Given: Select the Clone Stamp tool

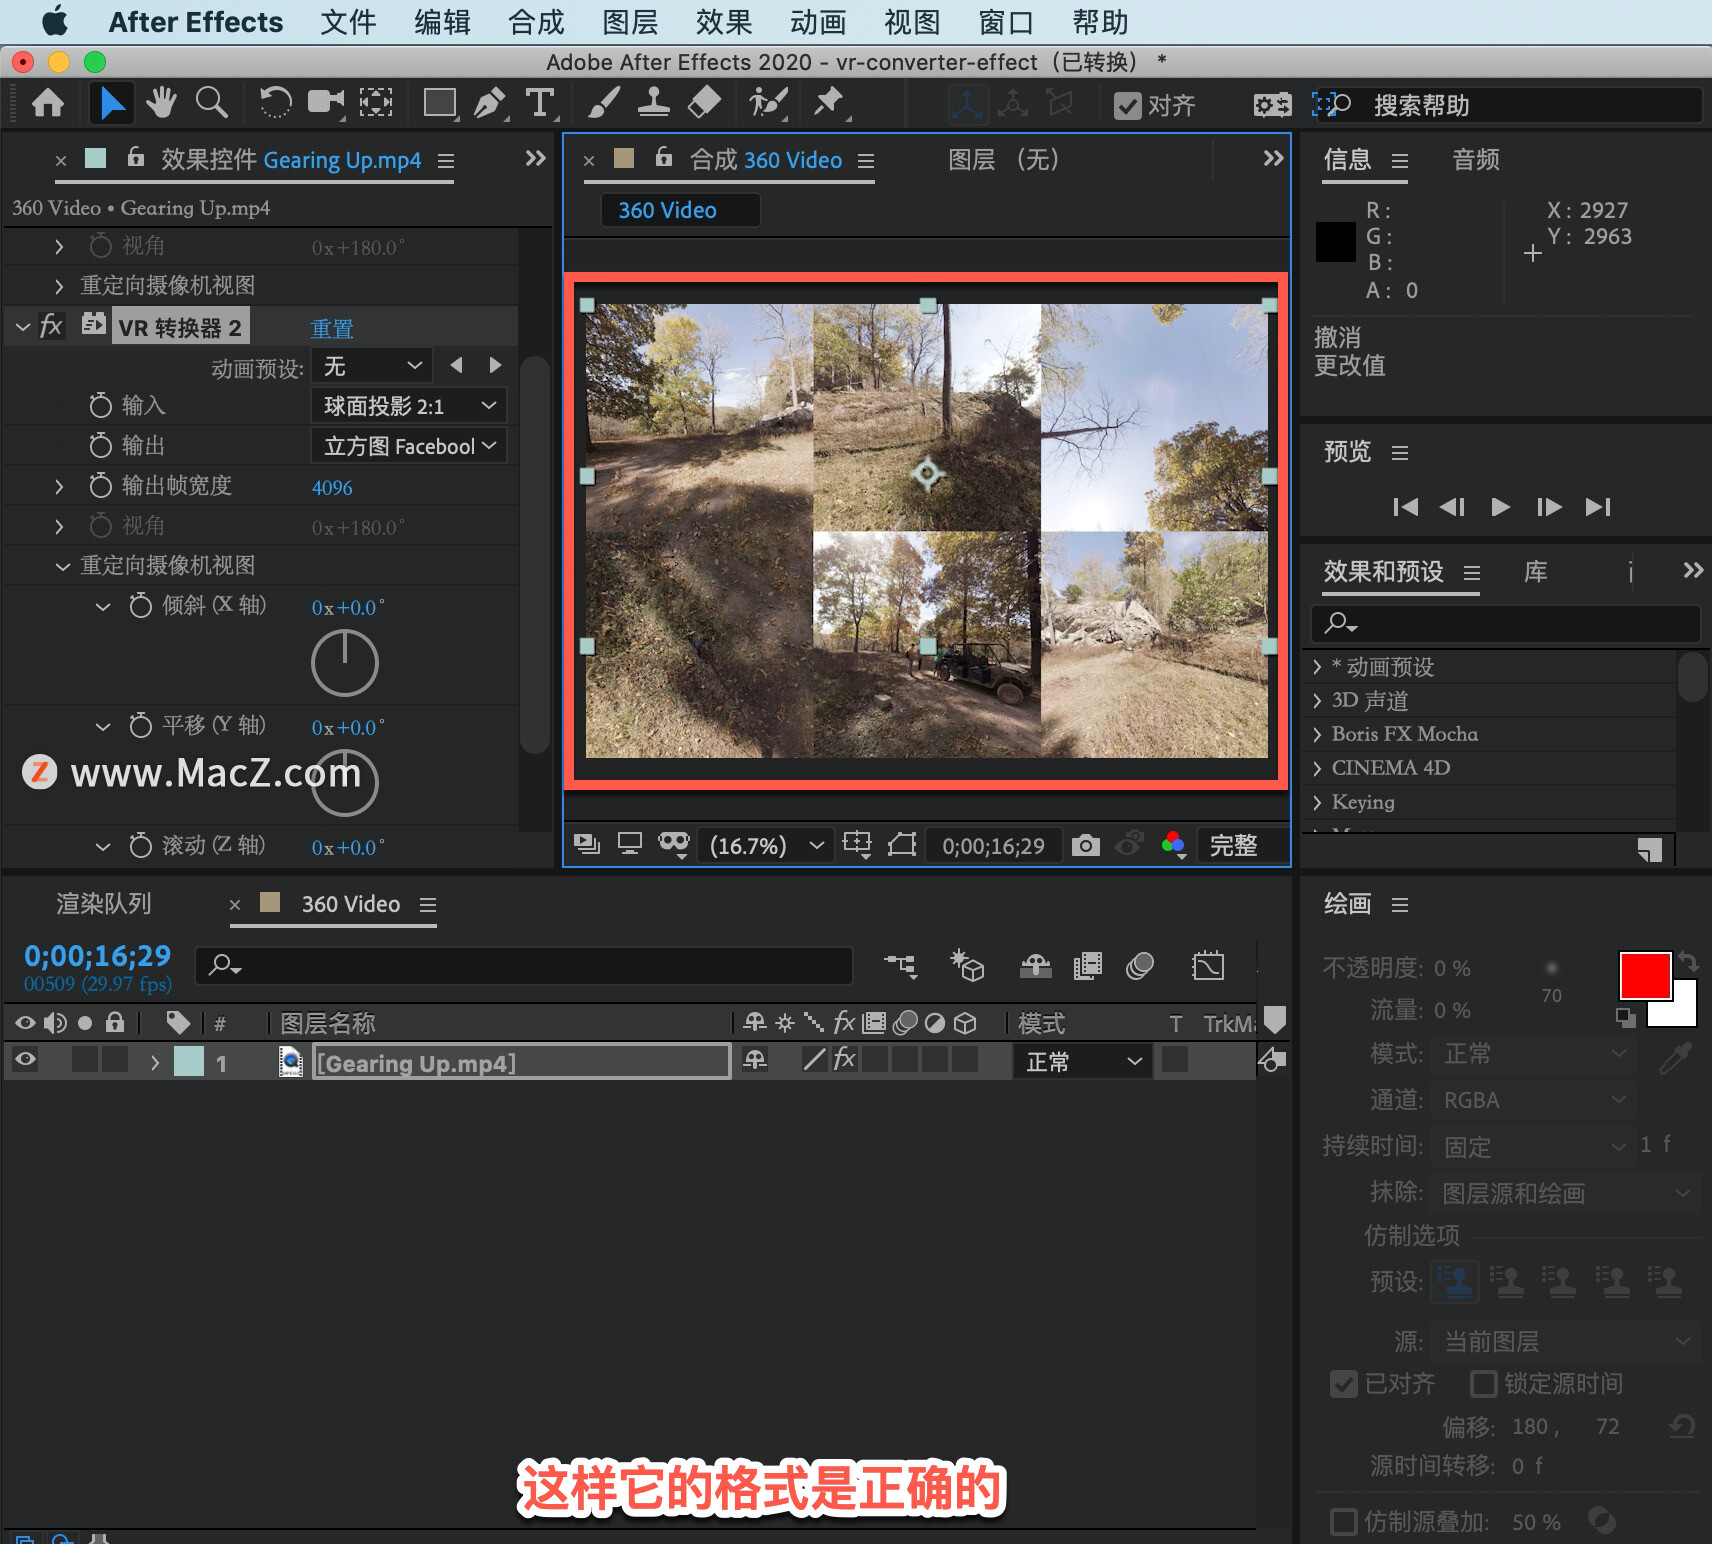Looking at the screenshot, I should coord(654,103).
